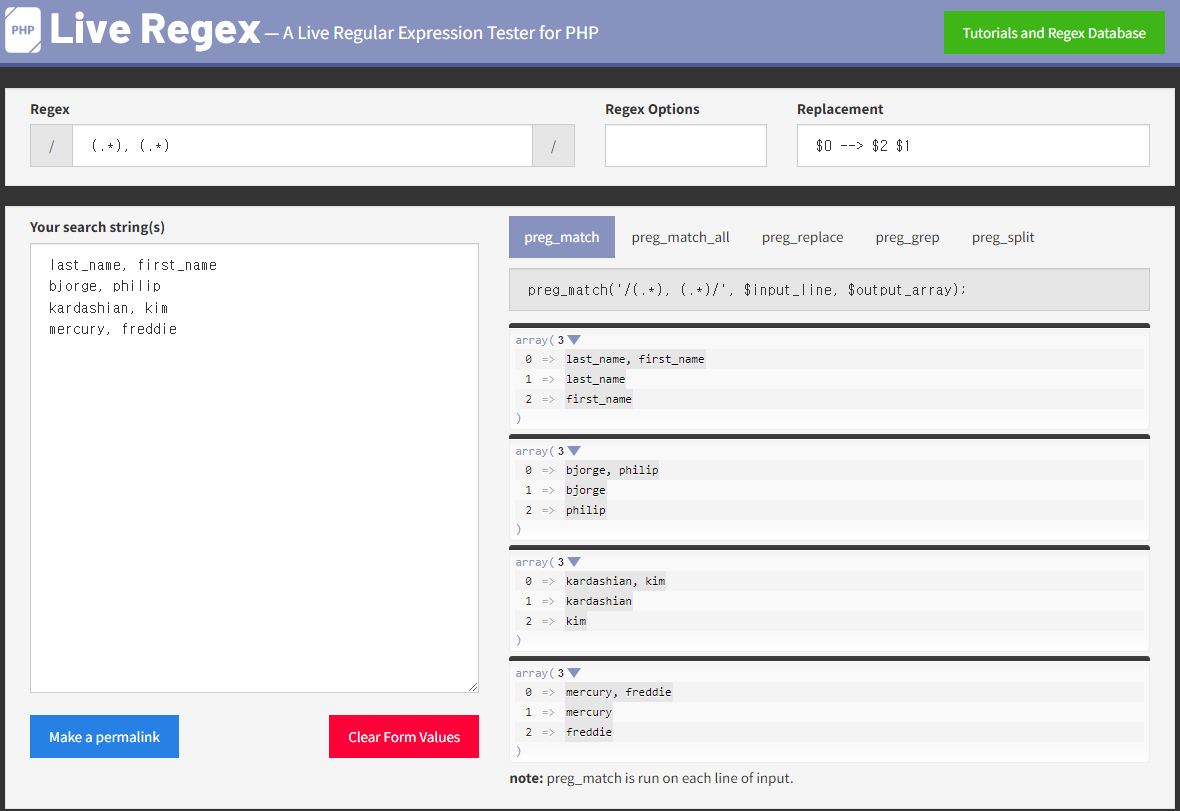Click result value 'bjorge' at index 1
Image resolution: width=1180 pixels, height=811 pixels.
click(585, 490)
